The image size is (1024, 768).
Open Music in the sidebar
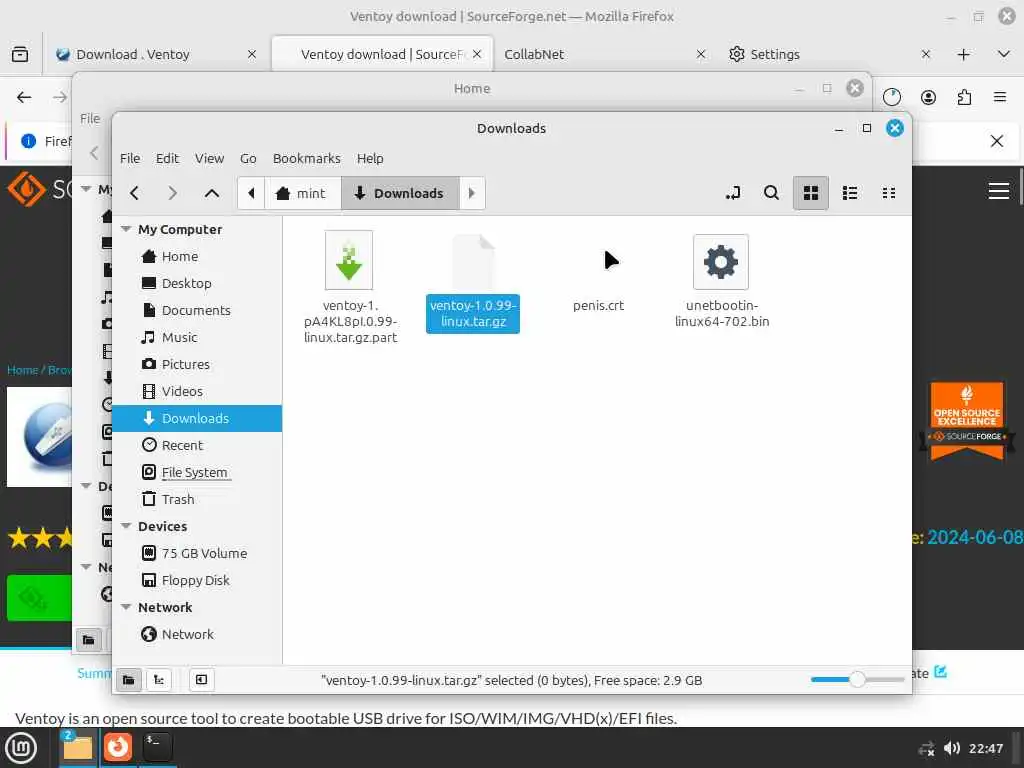[197, 337]
